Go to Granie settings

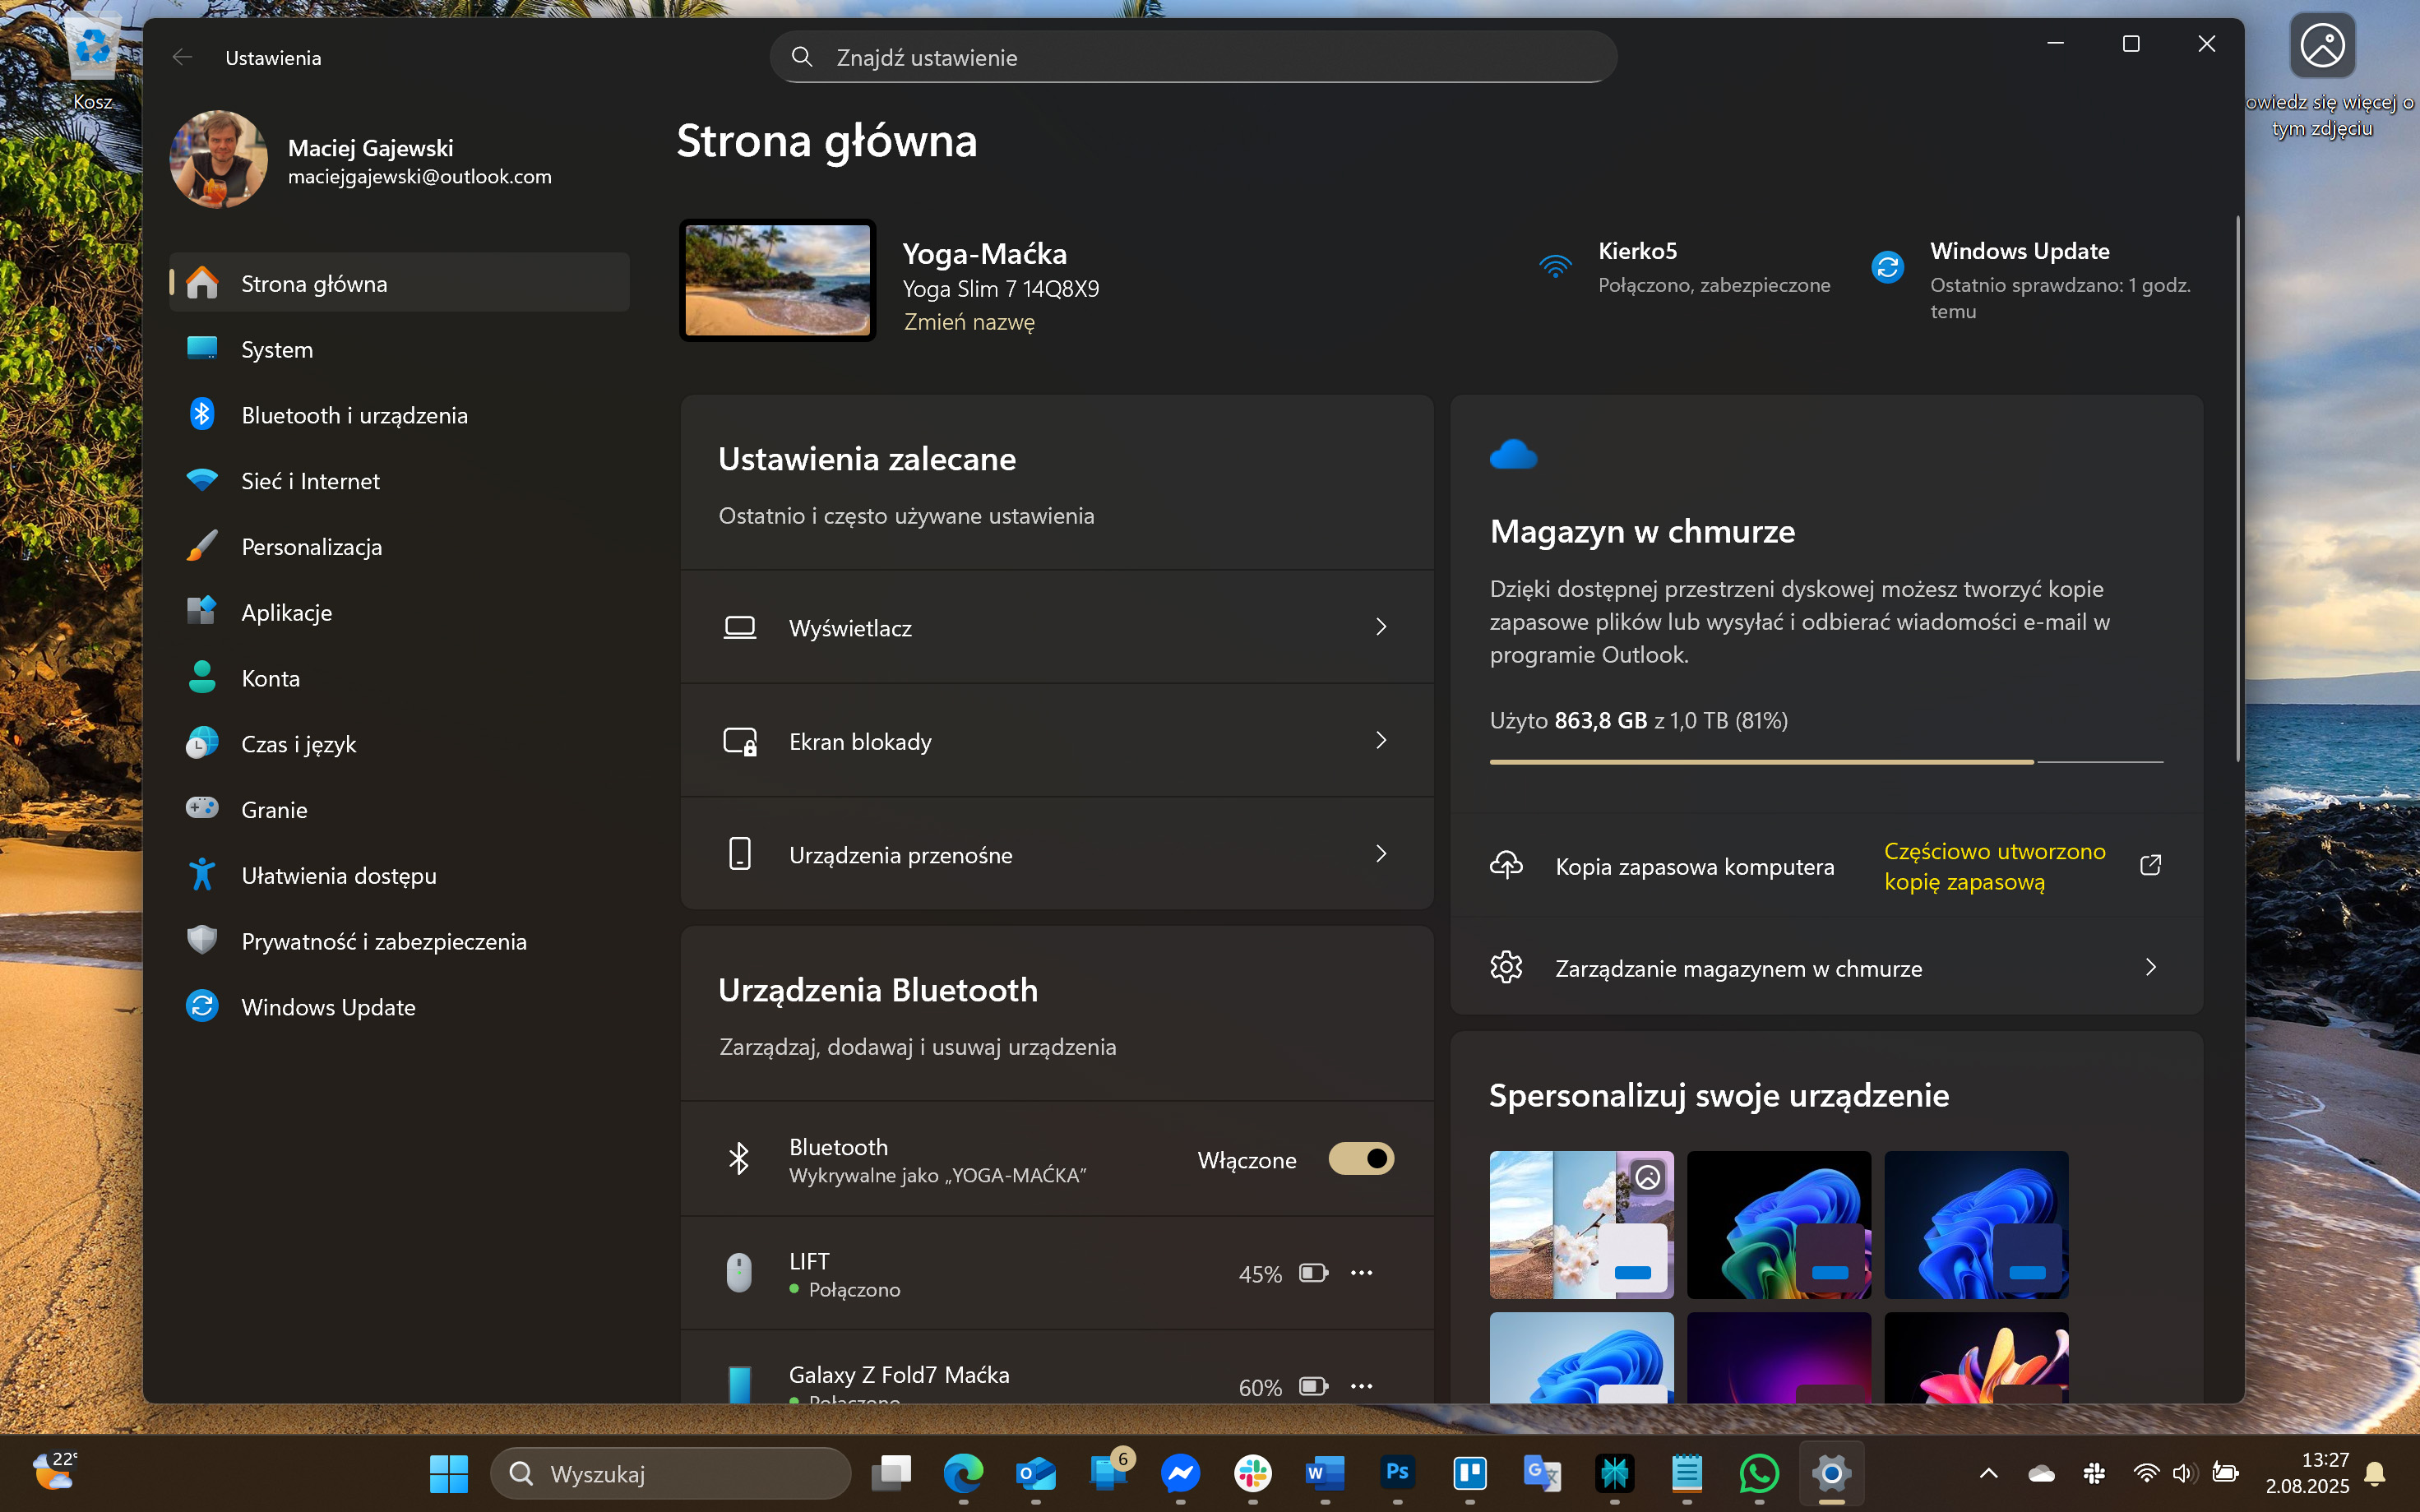399,809
